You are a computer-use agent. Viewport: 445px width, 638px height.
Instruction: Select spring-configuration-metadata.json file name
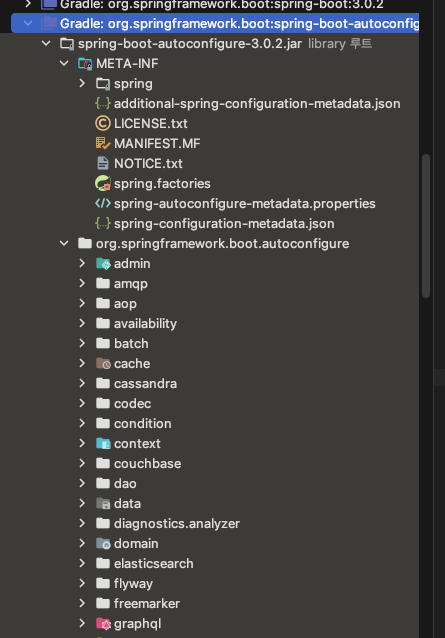224,224
